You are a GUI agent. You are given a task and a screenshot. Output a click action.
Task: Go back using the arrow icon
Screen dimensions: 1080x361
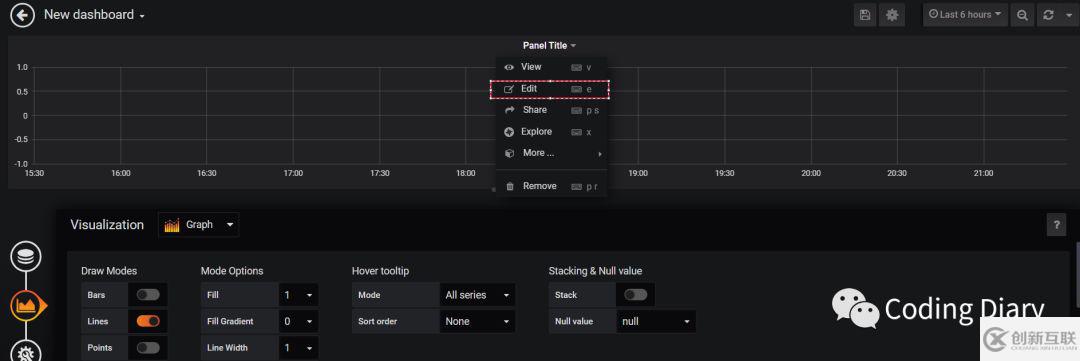click(22, 14)
